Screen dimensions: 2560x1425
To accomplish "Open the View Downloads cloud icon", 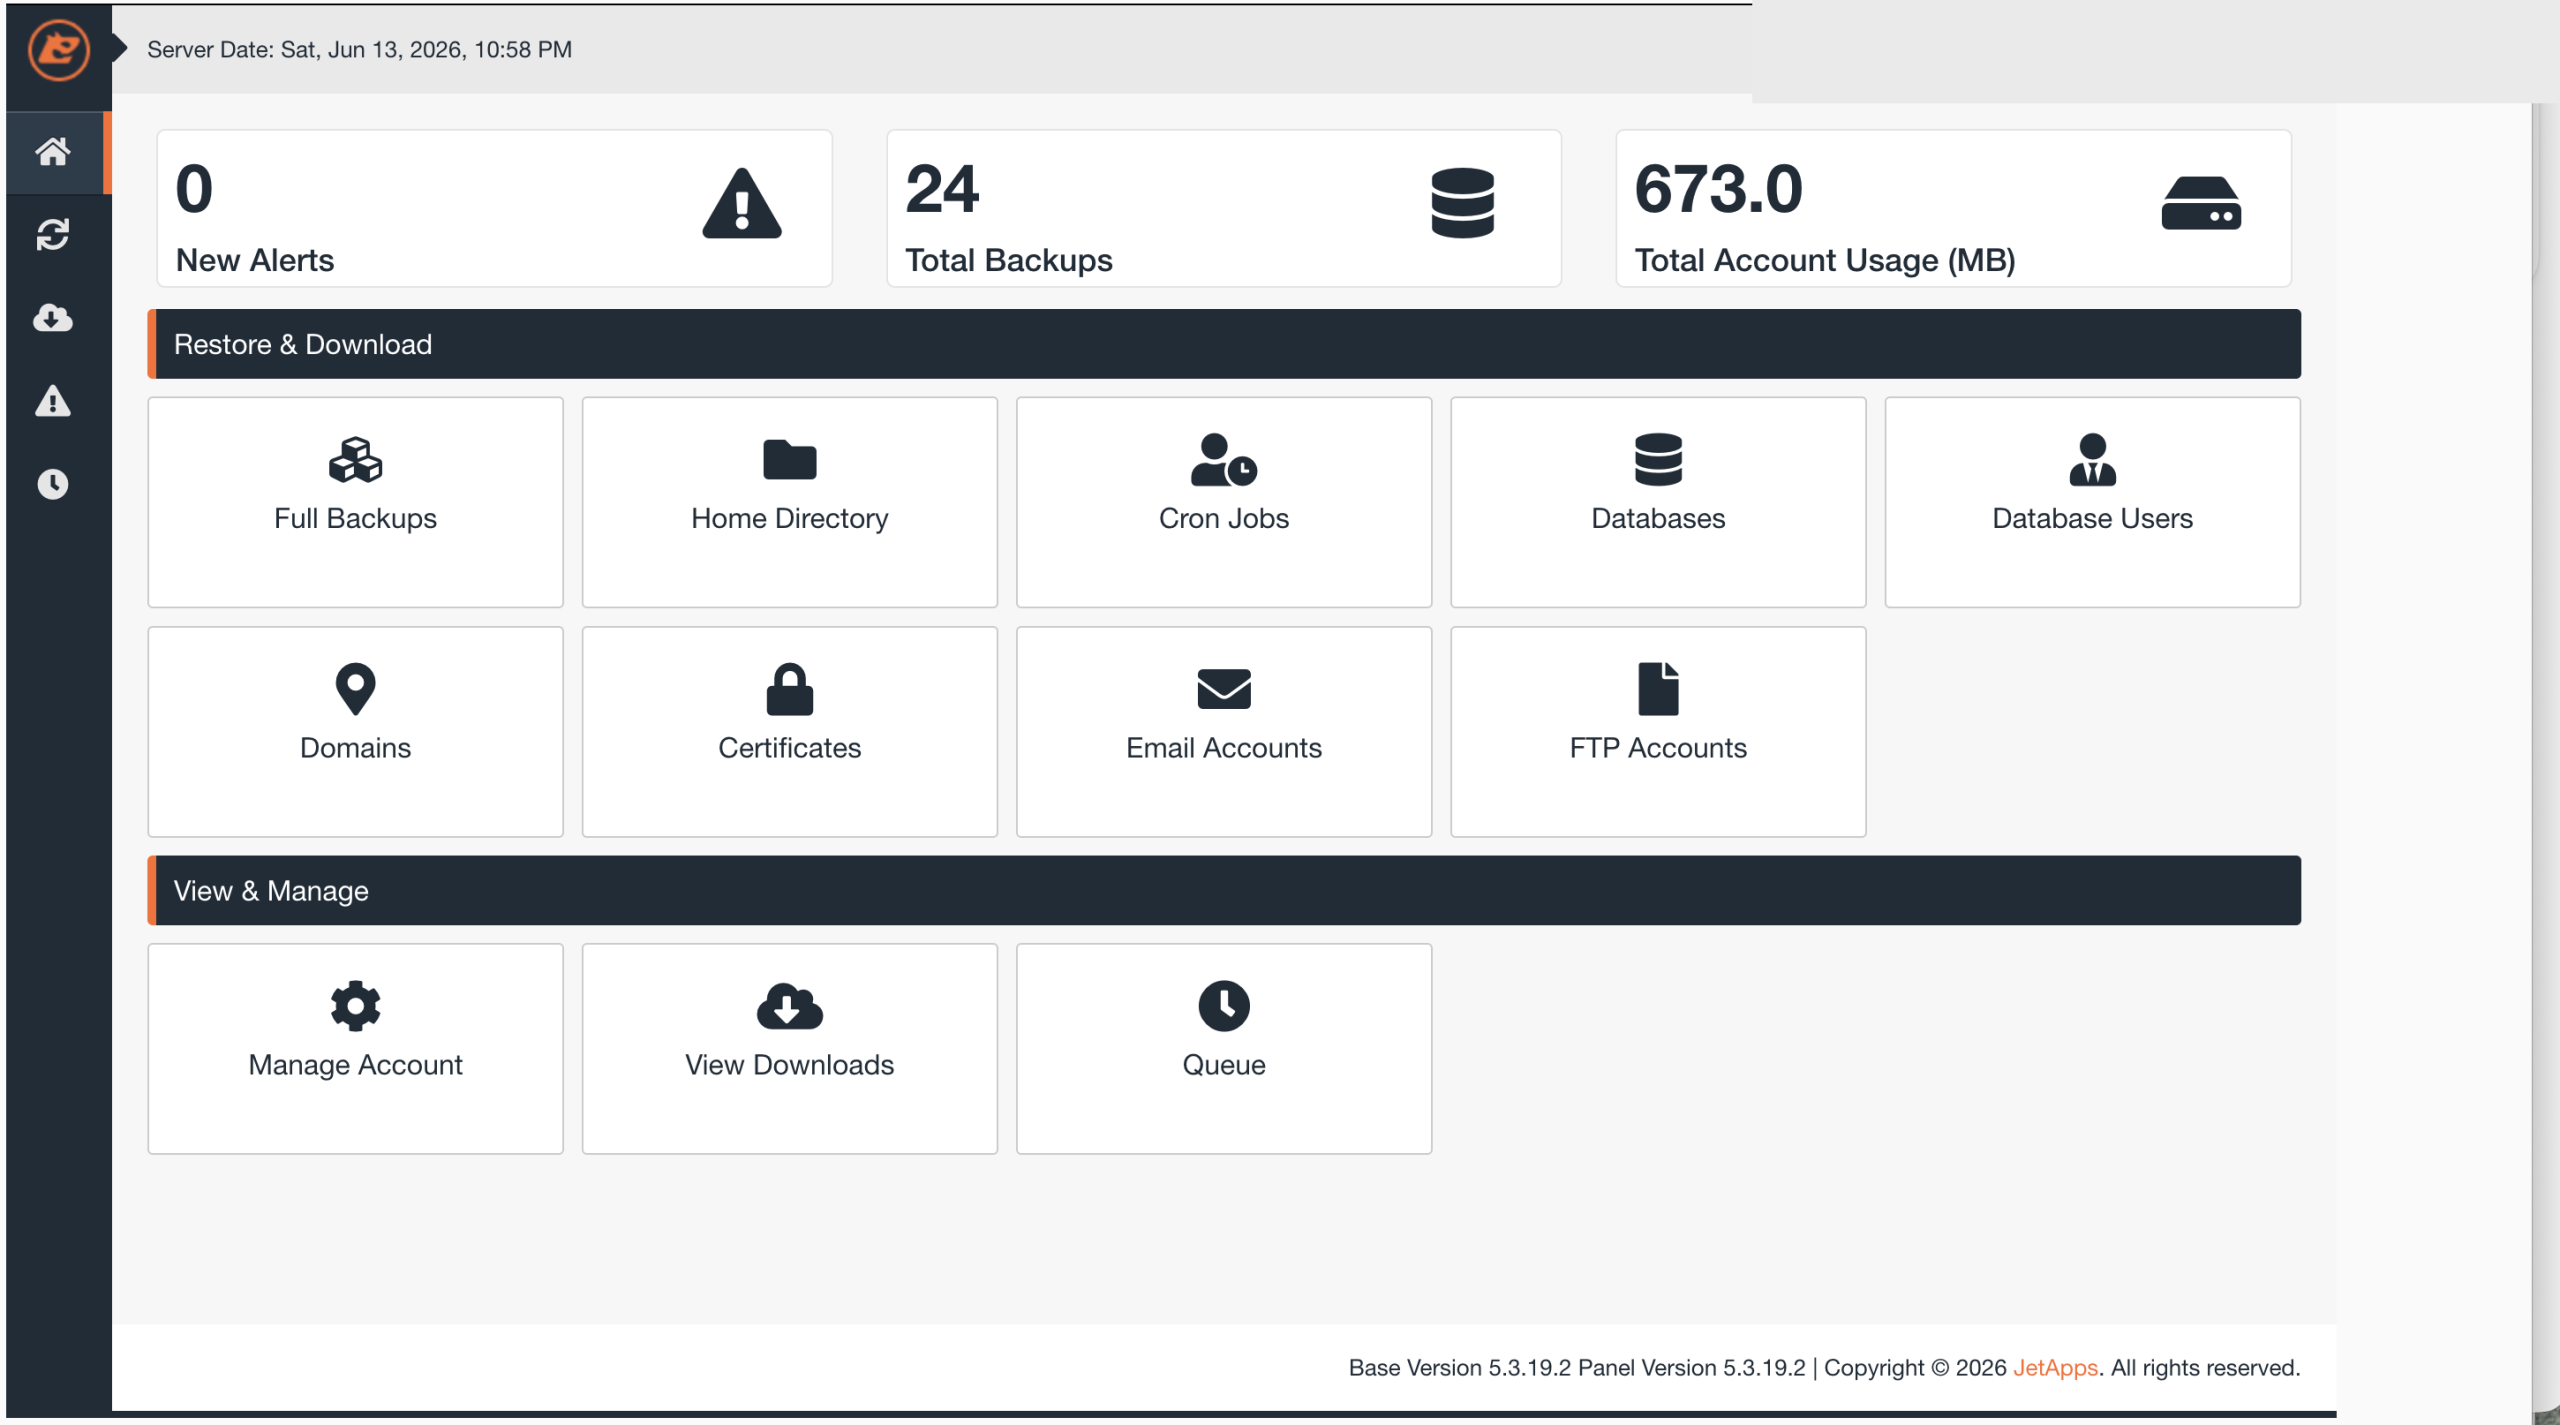I will click(790, 1006).
